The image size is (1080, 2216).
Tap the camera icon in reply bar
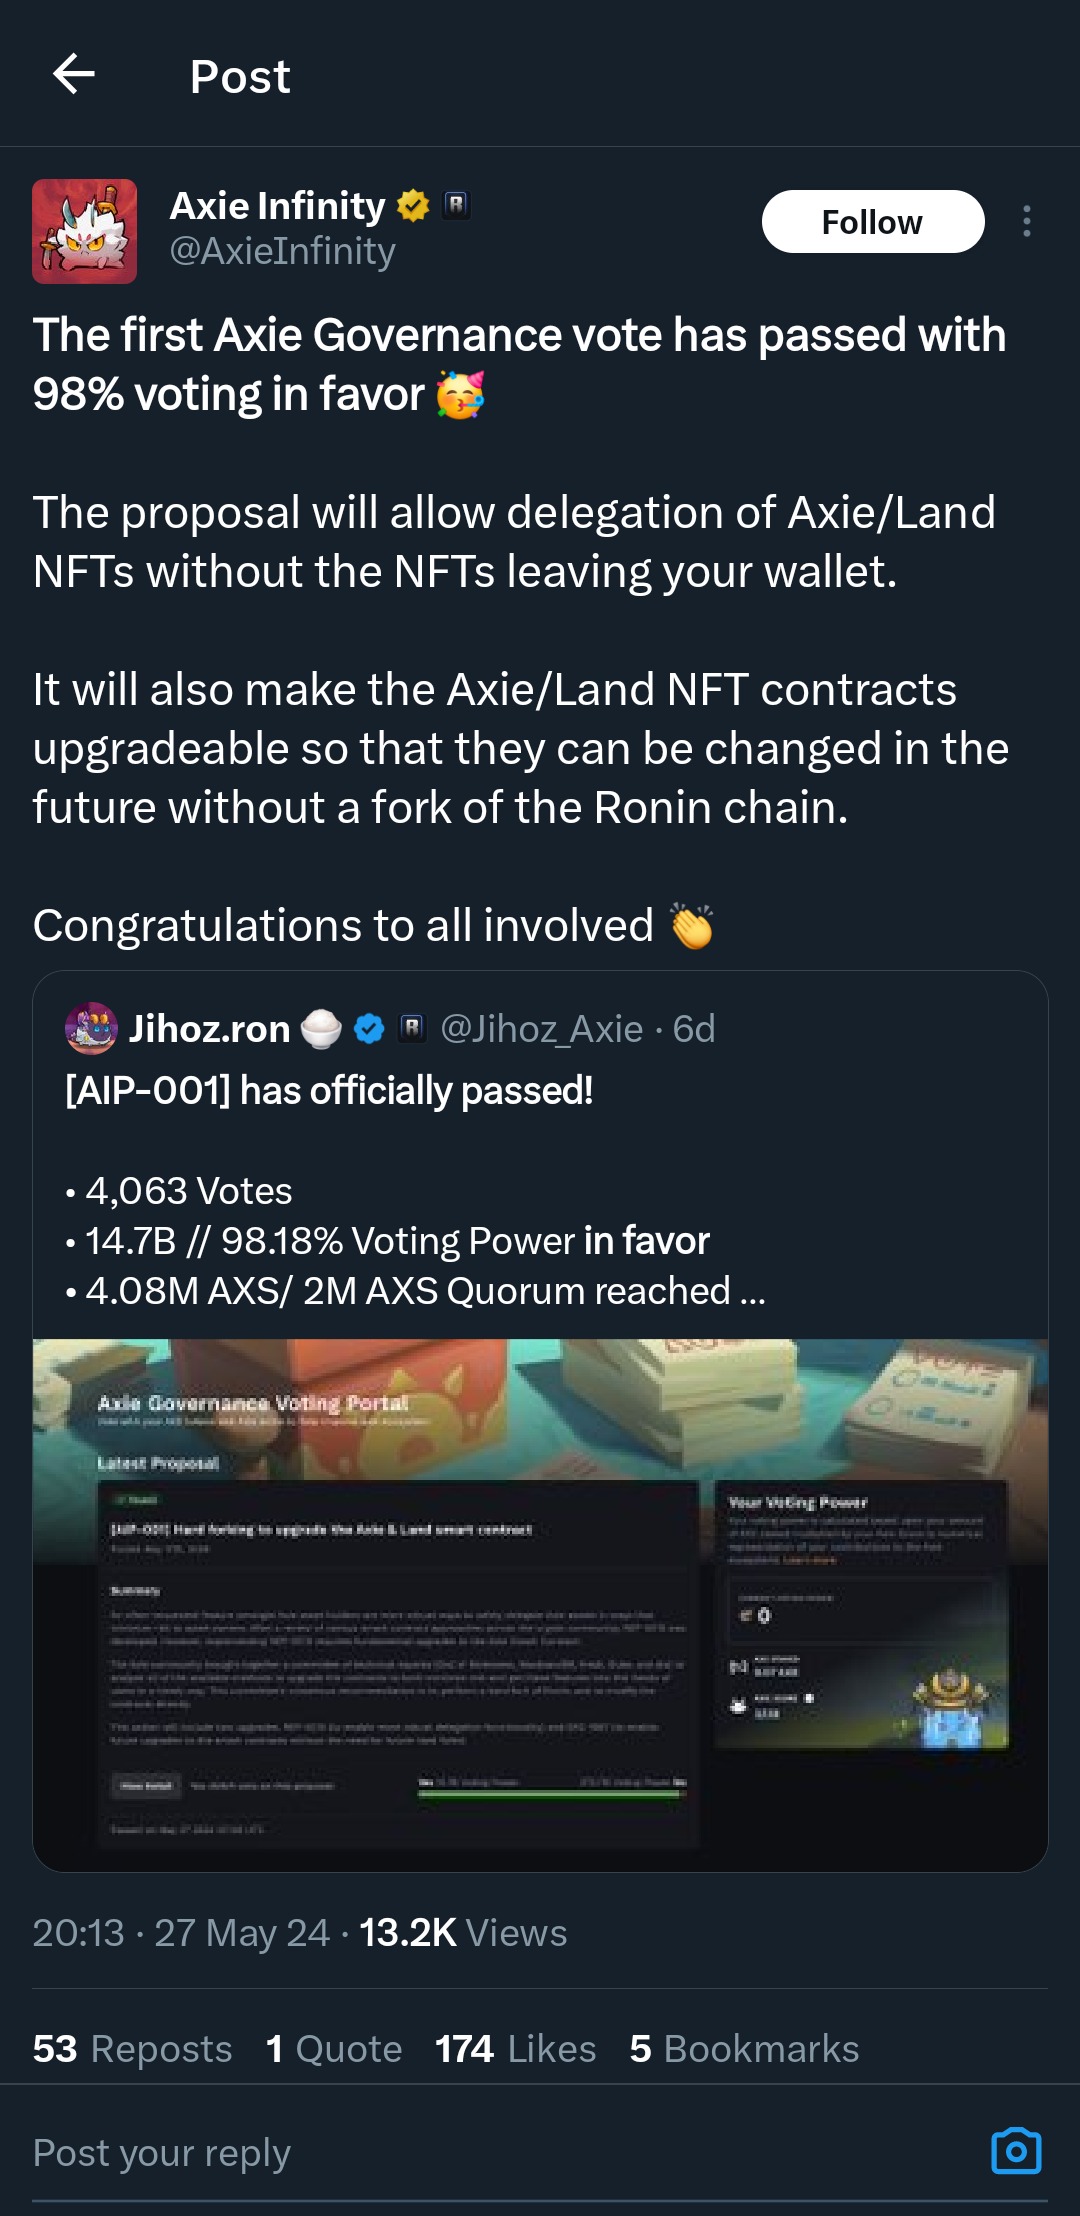coord(1016,2151)
